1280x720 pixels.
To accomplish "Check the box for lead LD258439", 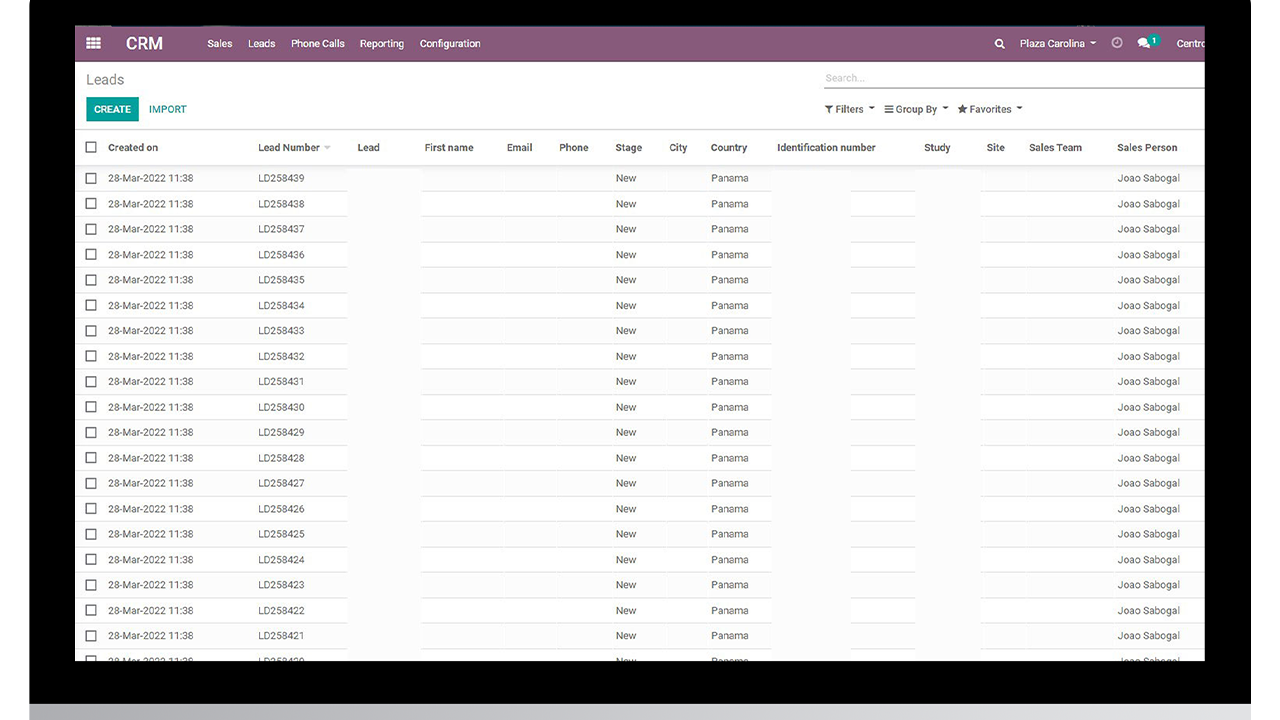I will (x=91, y=178).
